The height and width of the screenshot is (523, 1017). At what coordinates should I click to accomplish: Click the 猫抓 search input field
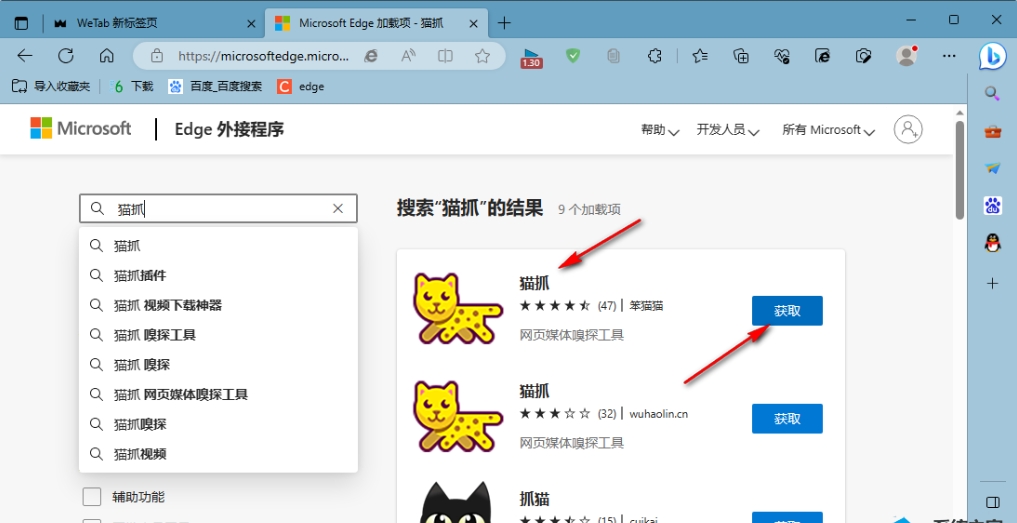[x=220, y=208]
